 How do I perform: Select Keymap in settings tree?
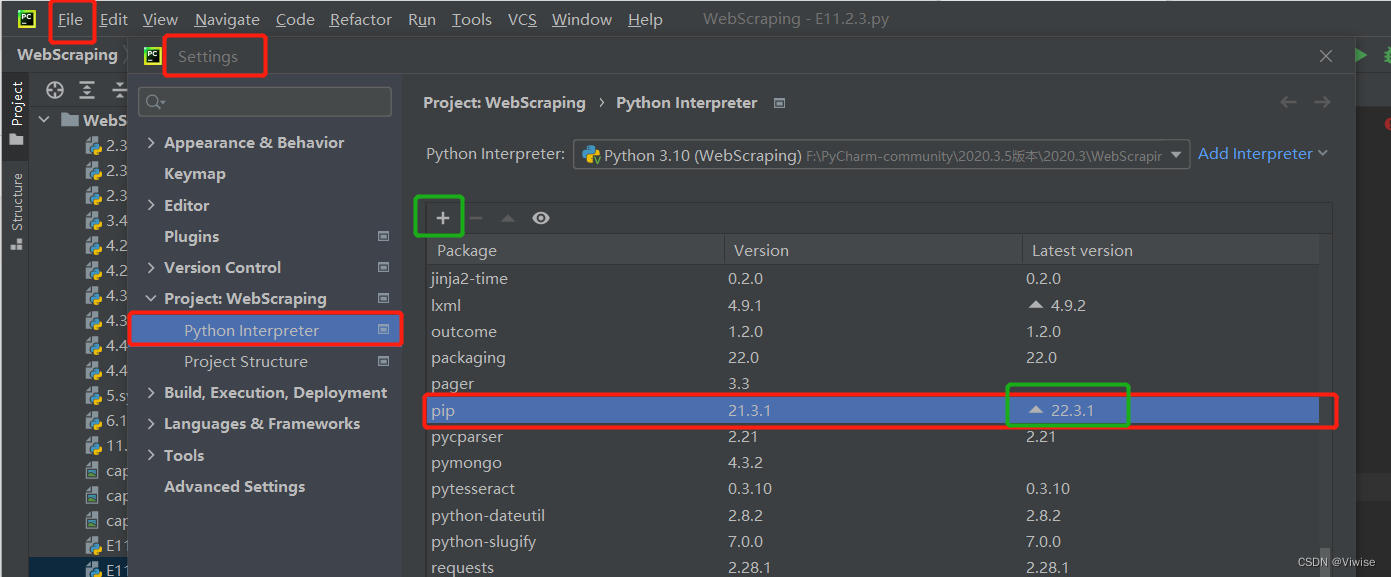[195, 173]
